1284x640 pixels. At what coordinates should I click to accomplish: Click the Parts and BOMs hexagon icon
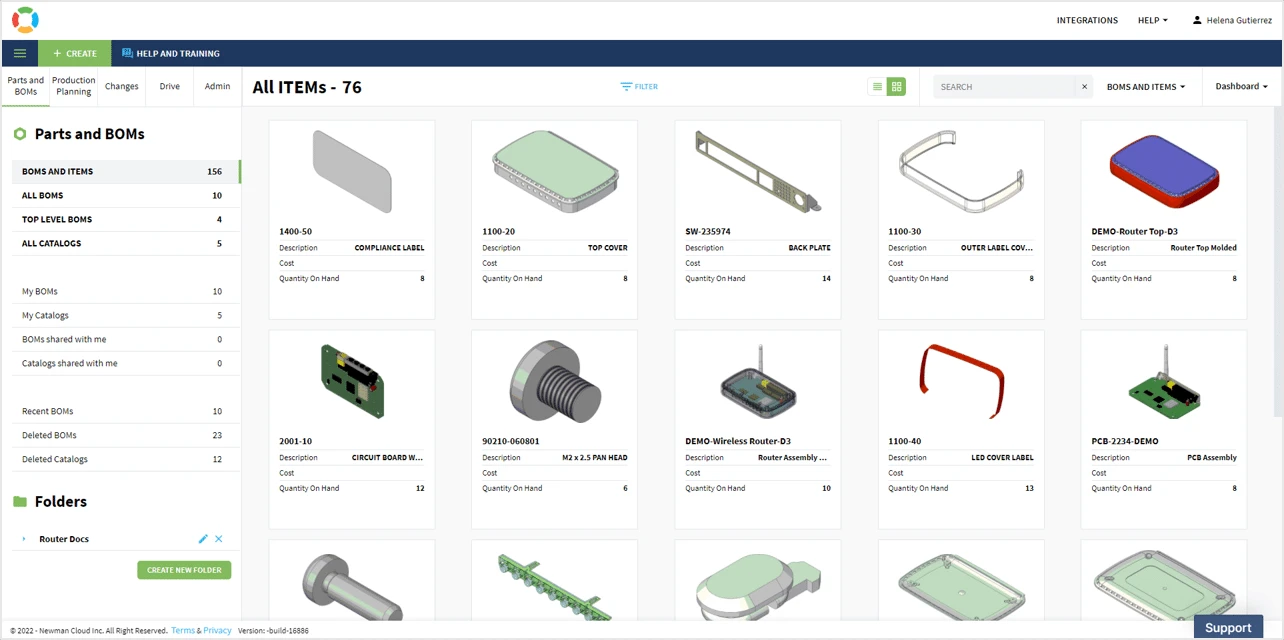point(20,134)
